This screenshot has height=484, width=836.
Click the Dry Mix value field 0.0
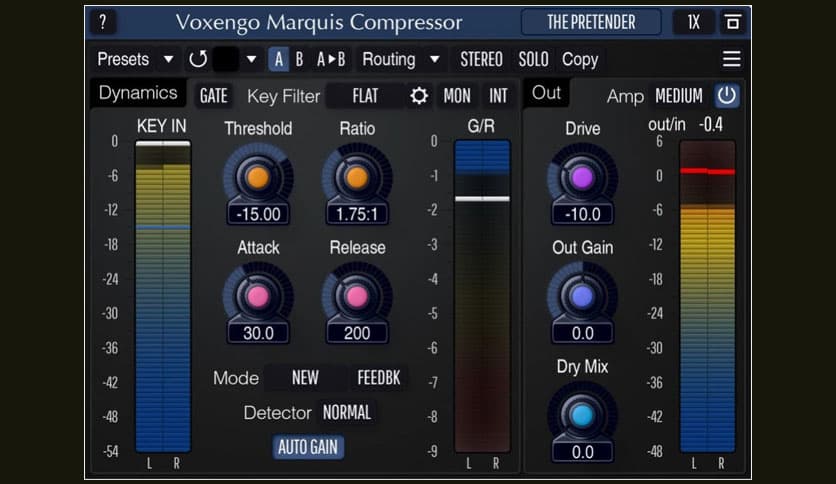click(582, 452)
